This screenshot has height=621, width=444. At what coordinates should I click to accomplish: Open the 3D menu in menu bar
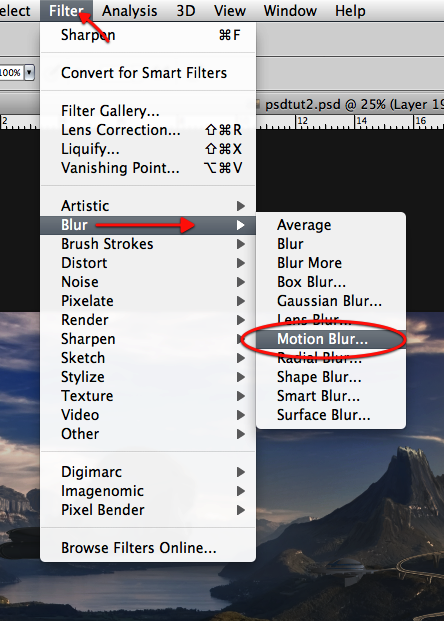tap(186, 11)
